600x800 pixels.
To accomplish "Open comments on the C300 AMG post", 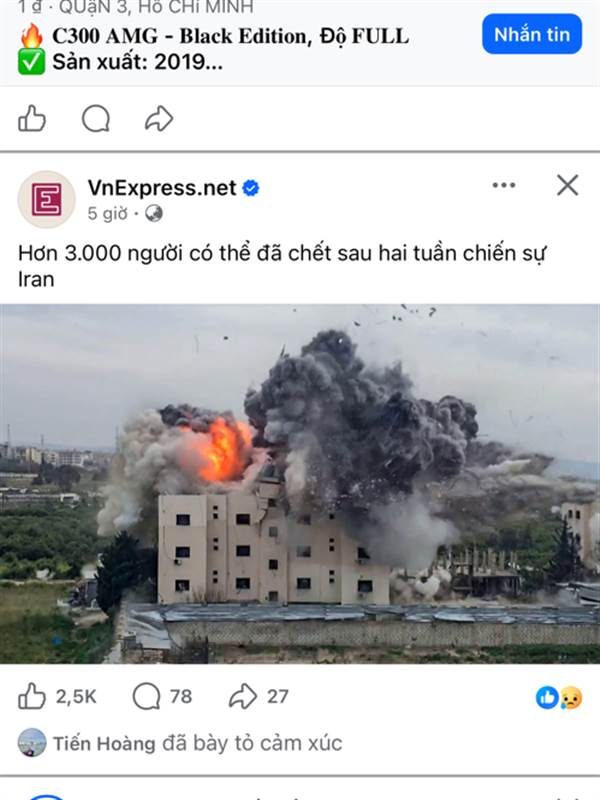I will 96,118.
